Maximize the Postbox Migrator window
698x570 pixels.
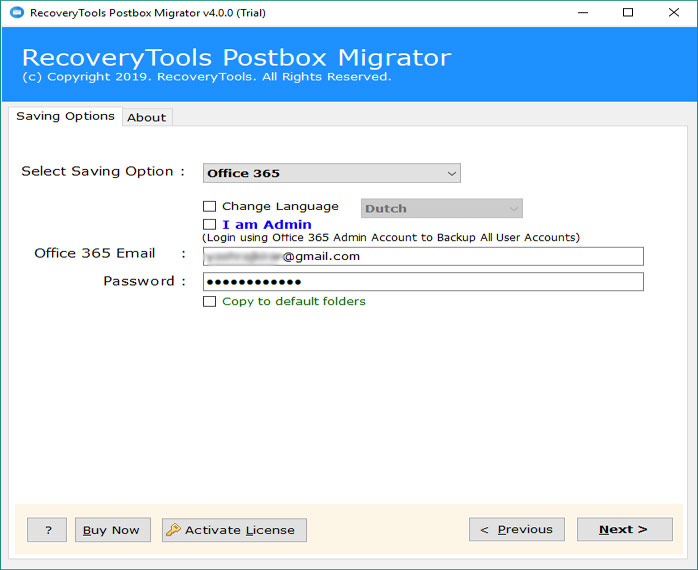coord(628,13)
